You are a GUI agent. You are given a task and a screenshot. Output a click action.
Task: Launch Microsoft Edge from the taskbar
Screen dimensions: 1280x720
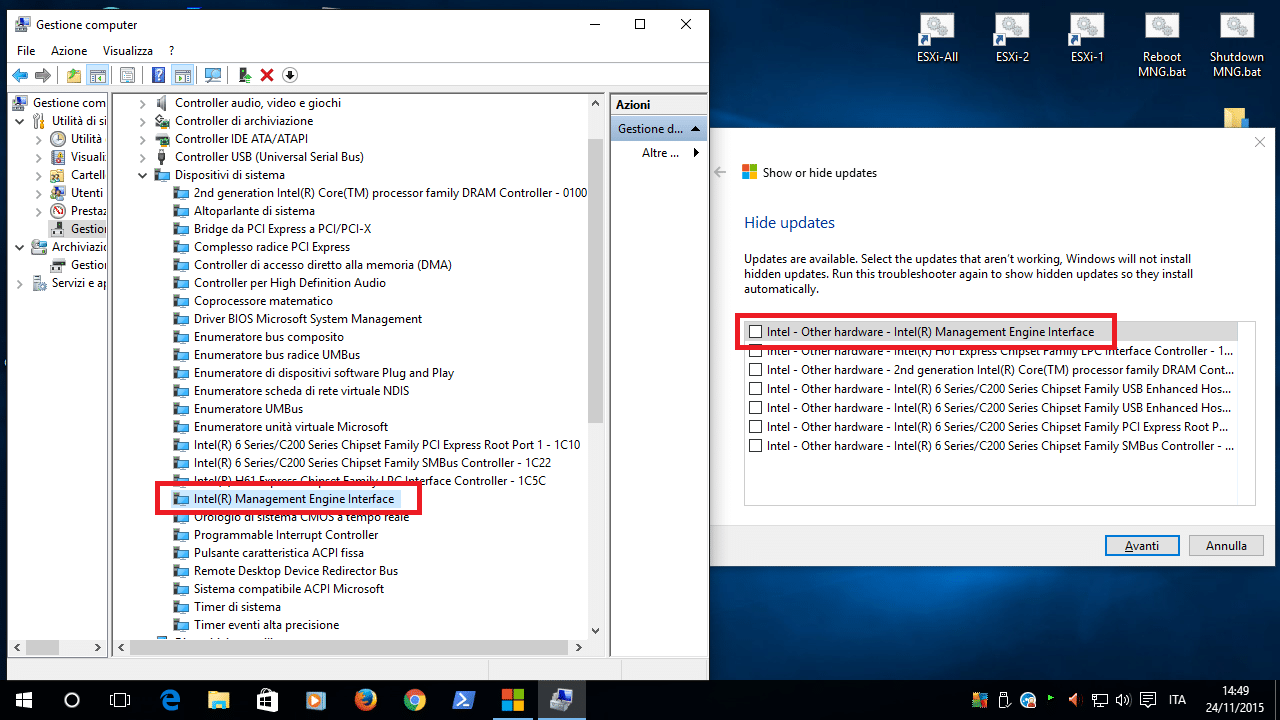(170, 699)
